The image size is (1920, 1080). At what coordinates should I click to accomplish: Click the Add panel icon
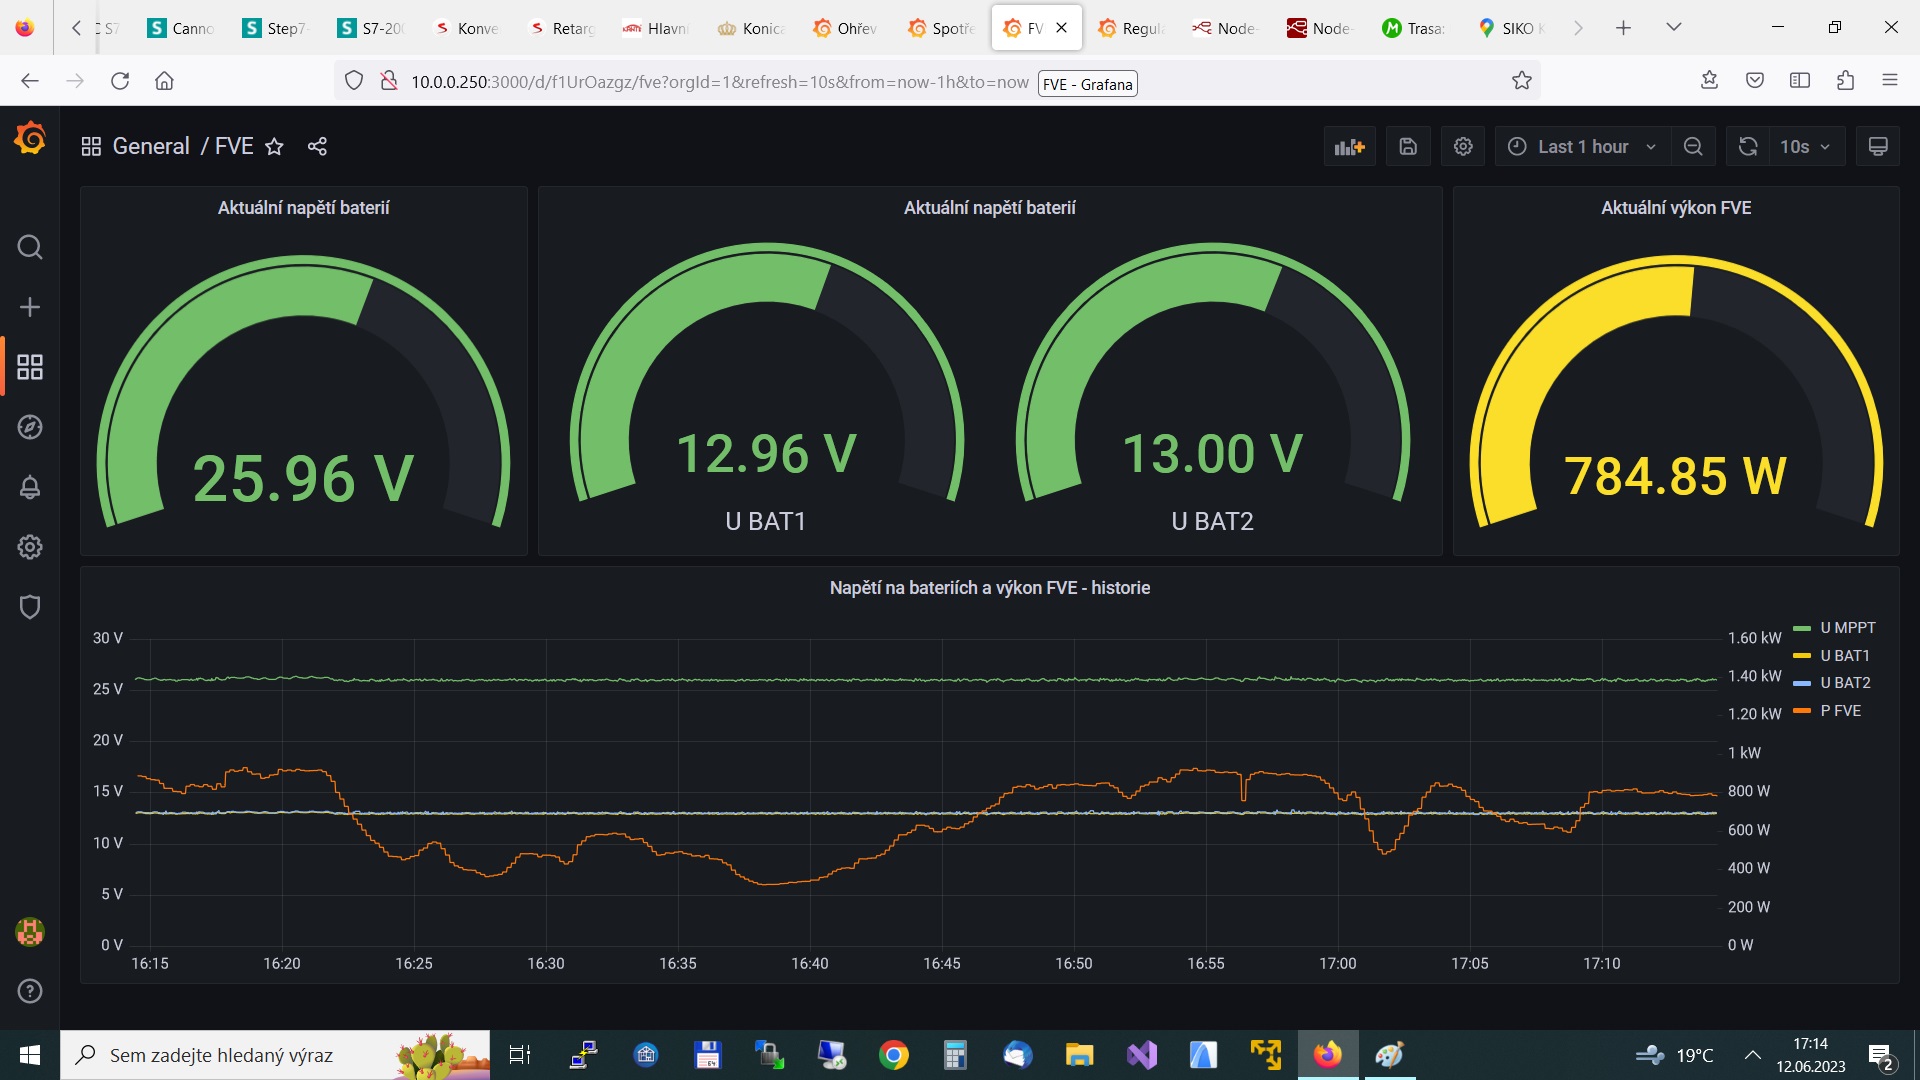coord(1349,147)
